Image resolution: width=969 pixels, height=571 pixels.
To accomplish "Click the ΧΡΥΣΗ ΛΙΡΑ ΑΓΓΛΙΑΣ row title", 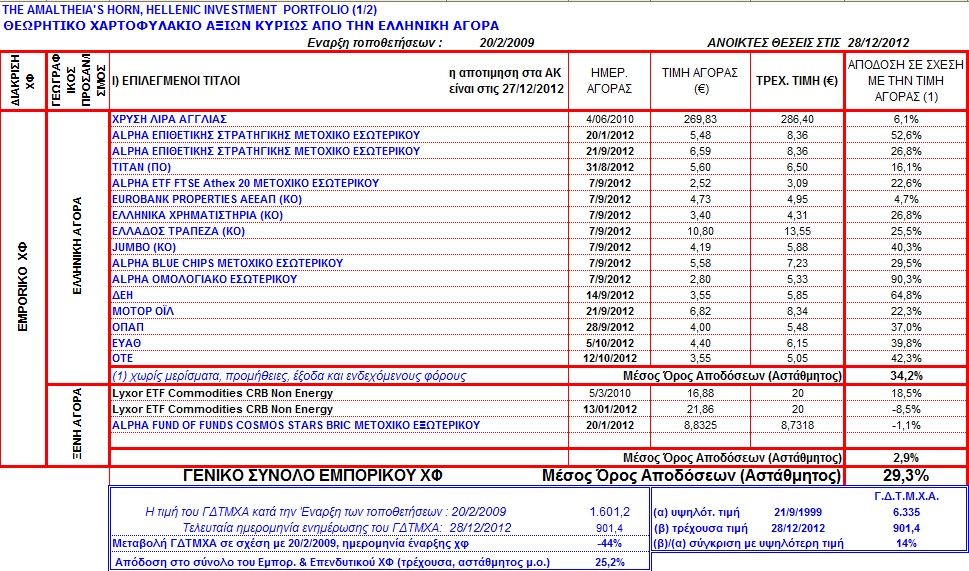I will point(169,119).
